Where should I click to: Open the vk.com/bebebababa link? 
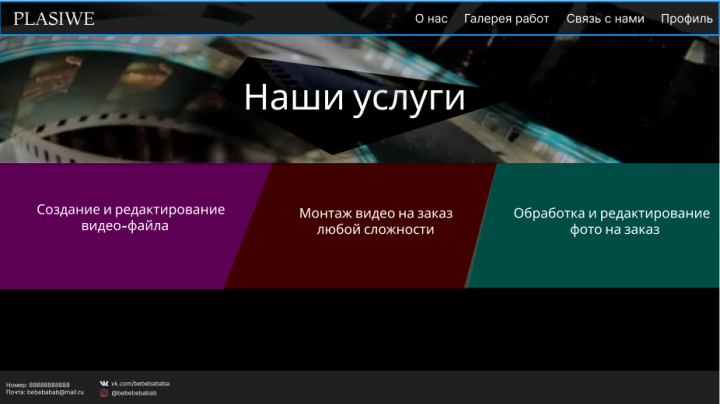pos(140,383)
